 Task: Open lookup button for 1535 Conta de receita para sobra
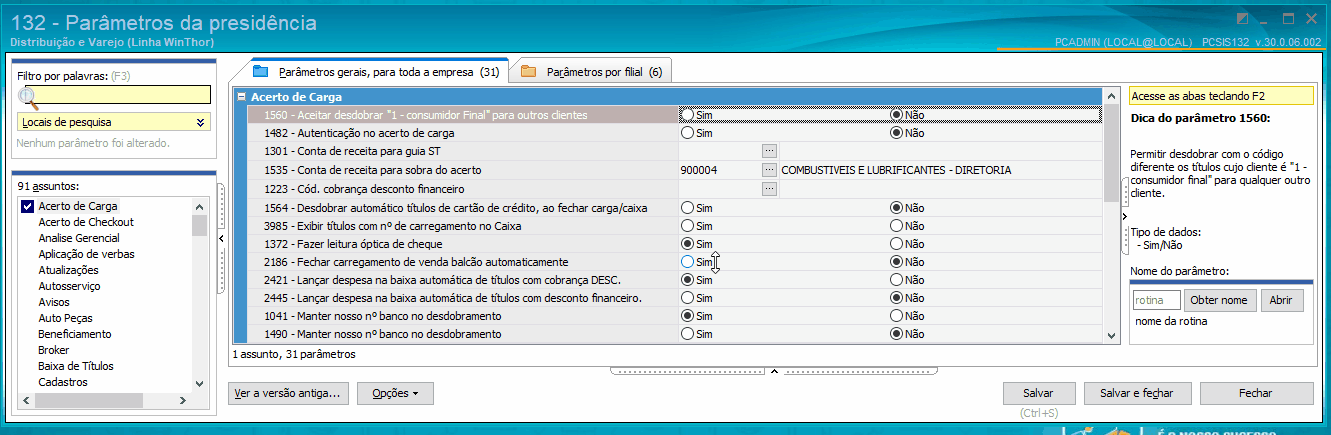(x=769, y=170)
